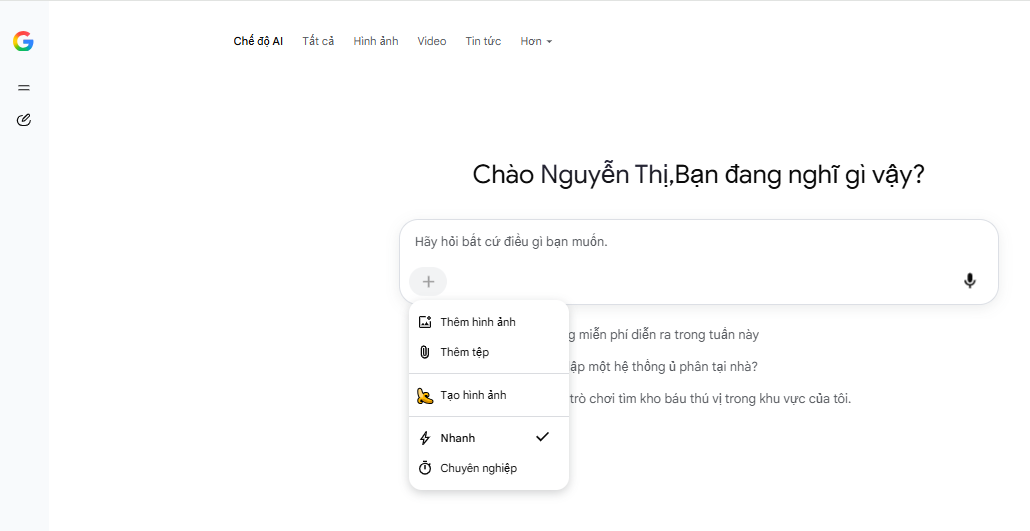Viewport: 1030px width, 531px height.
Task: Click the image icon beside Thêm hình ảnh
Action: click(425, 322)
